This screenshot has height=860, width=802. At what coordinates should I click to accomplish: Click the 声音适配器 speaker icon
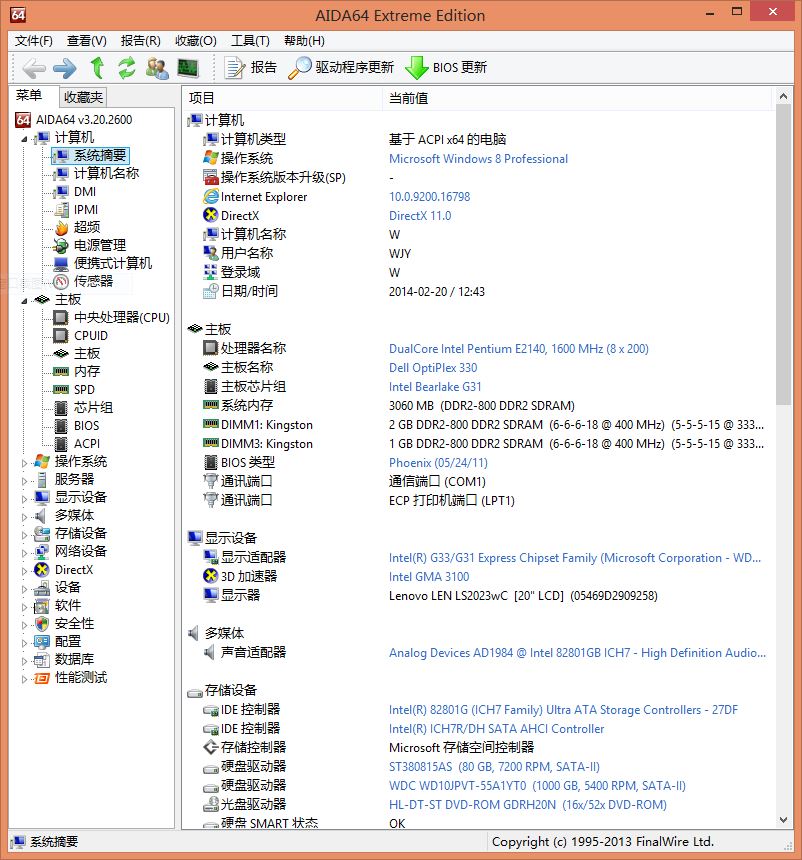(x=209, y=652)
